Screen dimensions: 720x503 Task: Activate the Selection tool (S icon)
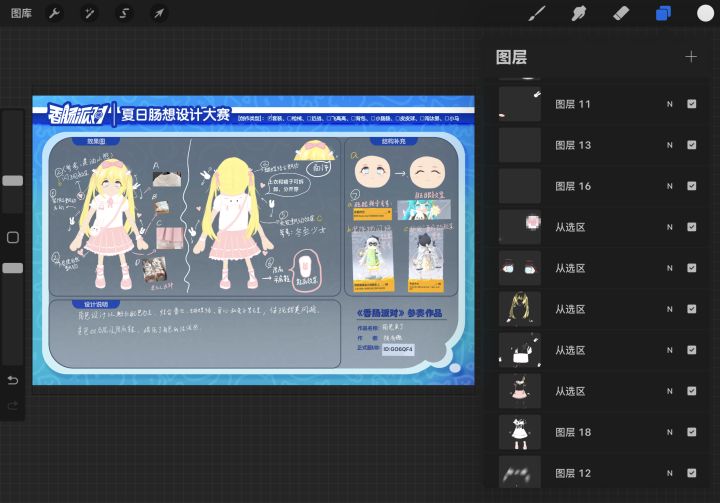pyautogui.click(x=124, y=13)
